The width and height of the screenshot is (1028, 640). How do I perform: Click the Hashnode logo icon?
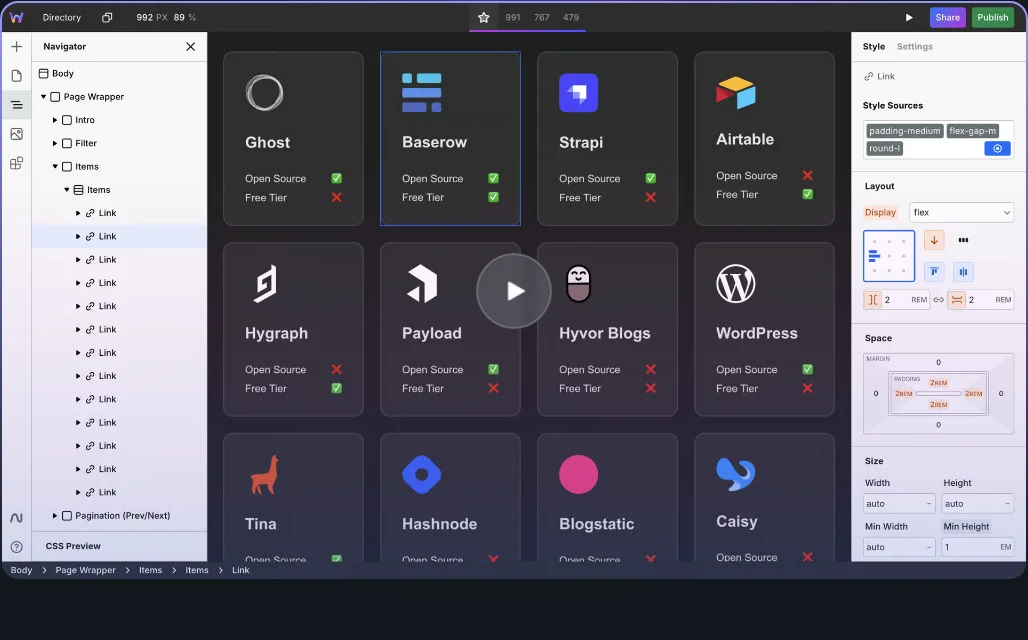click(421, 474)
